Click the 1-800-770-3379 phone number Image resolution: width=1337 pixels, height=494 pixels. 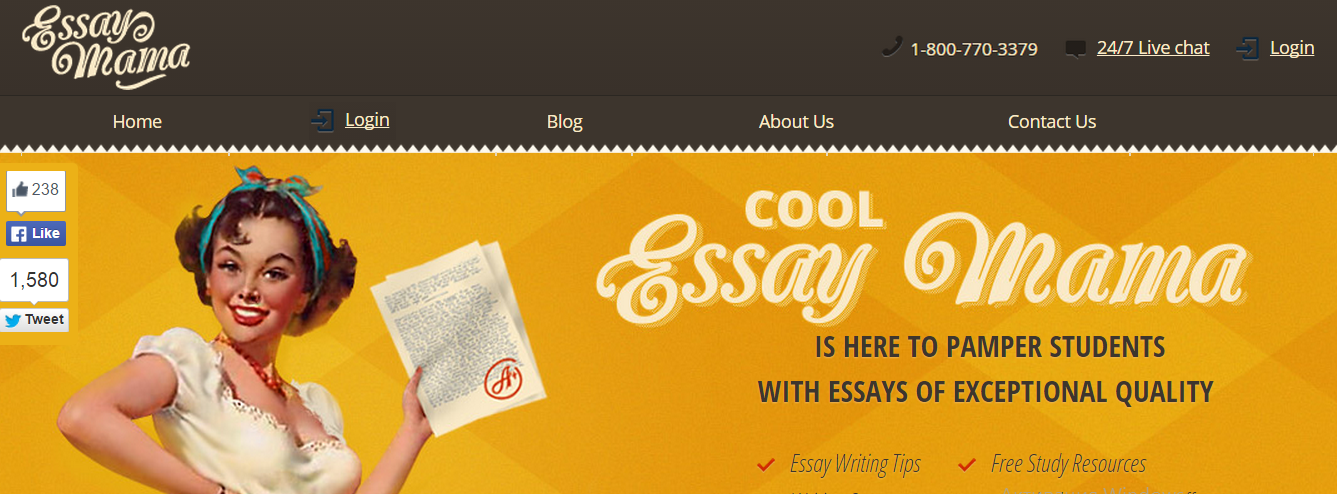[974, 49]
